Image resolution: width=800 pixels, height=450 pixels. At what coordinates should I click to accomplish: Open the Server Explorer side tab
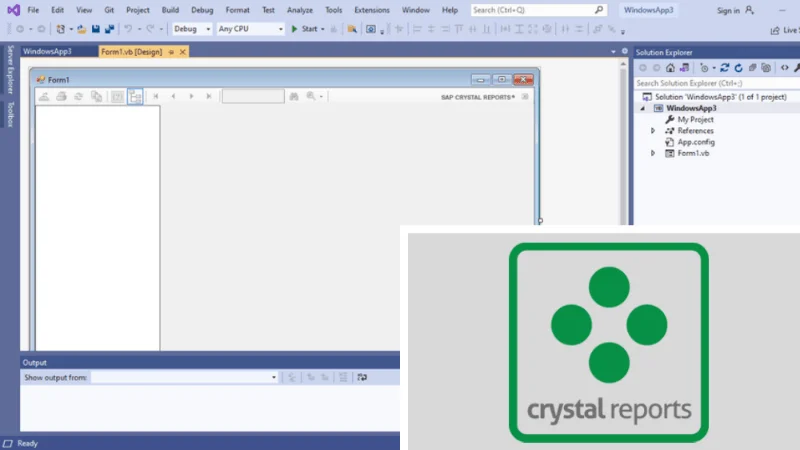[x=10, y=69]
